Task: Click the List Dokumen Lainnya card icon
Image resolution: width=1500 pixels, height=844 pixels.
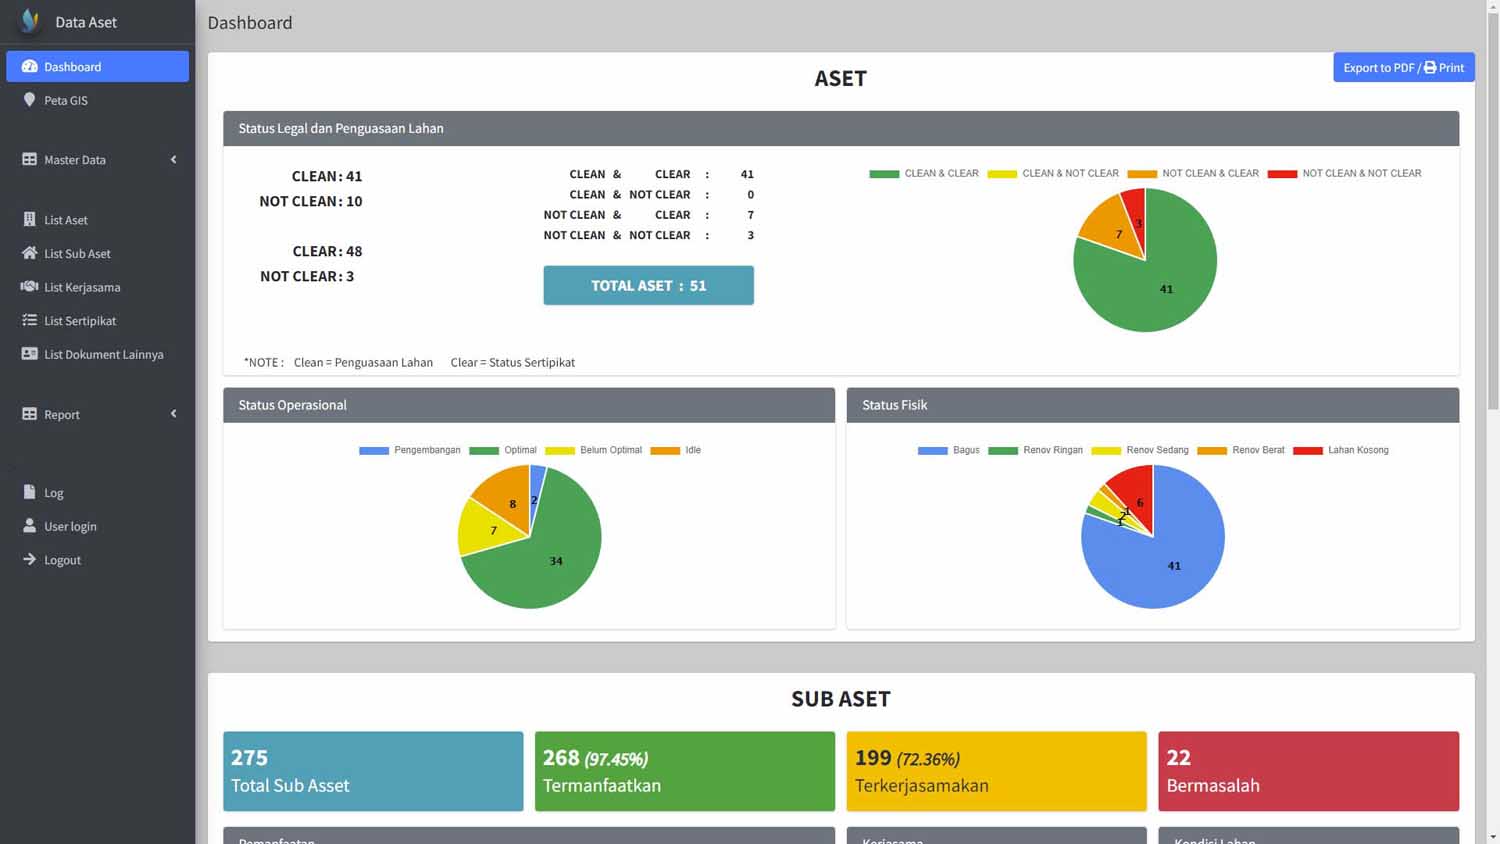Action: pyautogui.click(x=29, y=354)
